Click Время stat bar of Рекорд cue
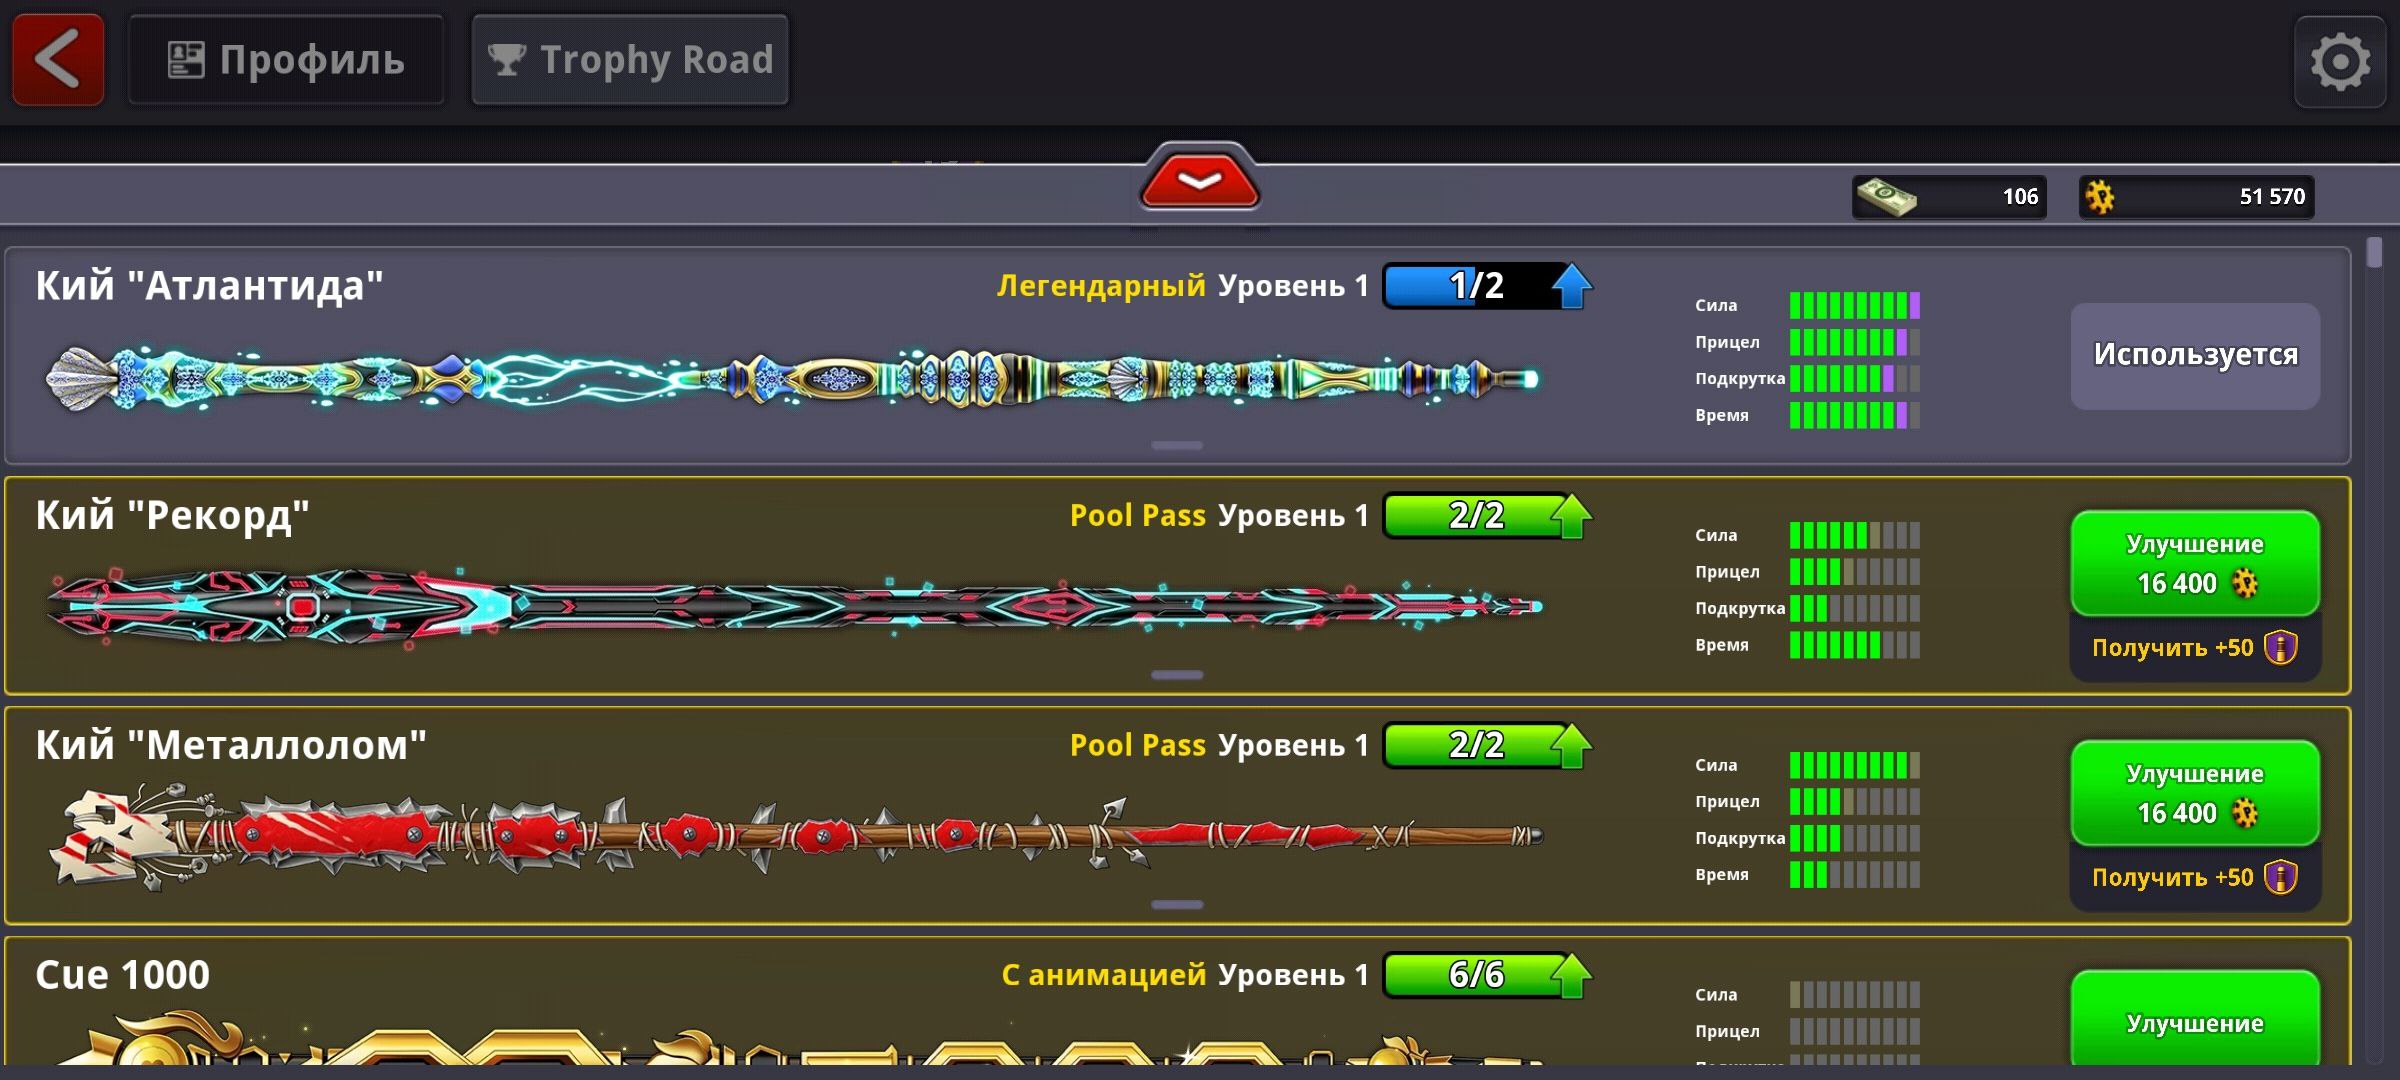 (1855, 645)
